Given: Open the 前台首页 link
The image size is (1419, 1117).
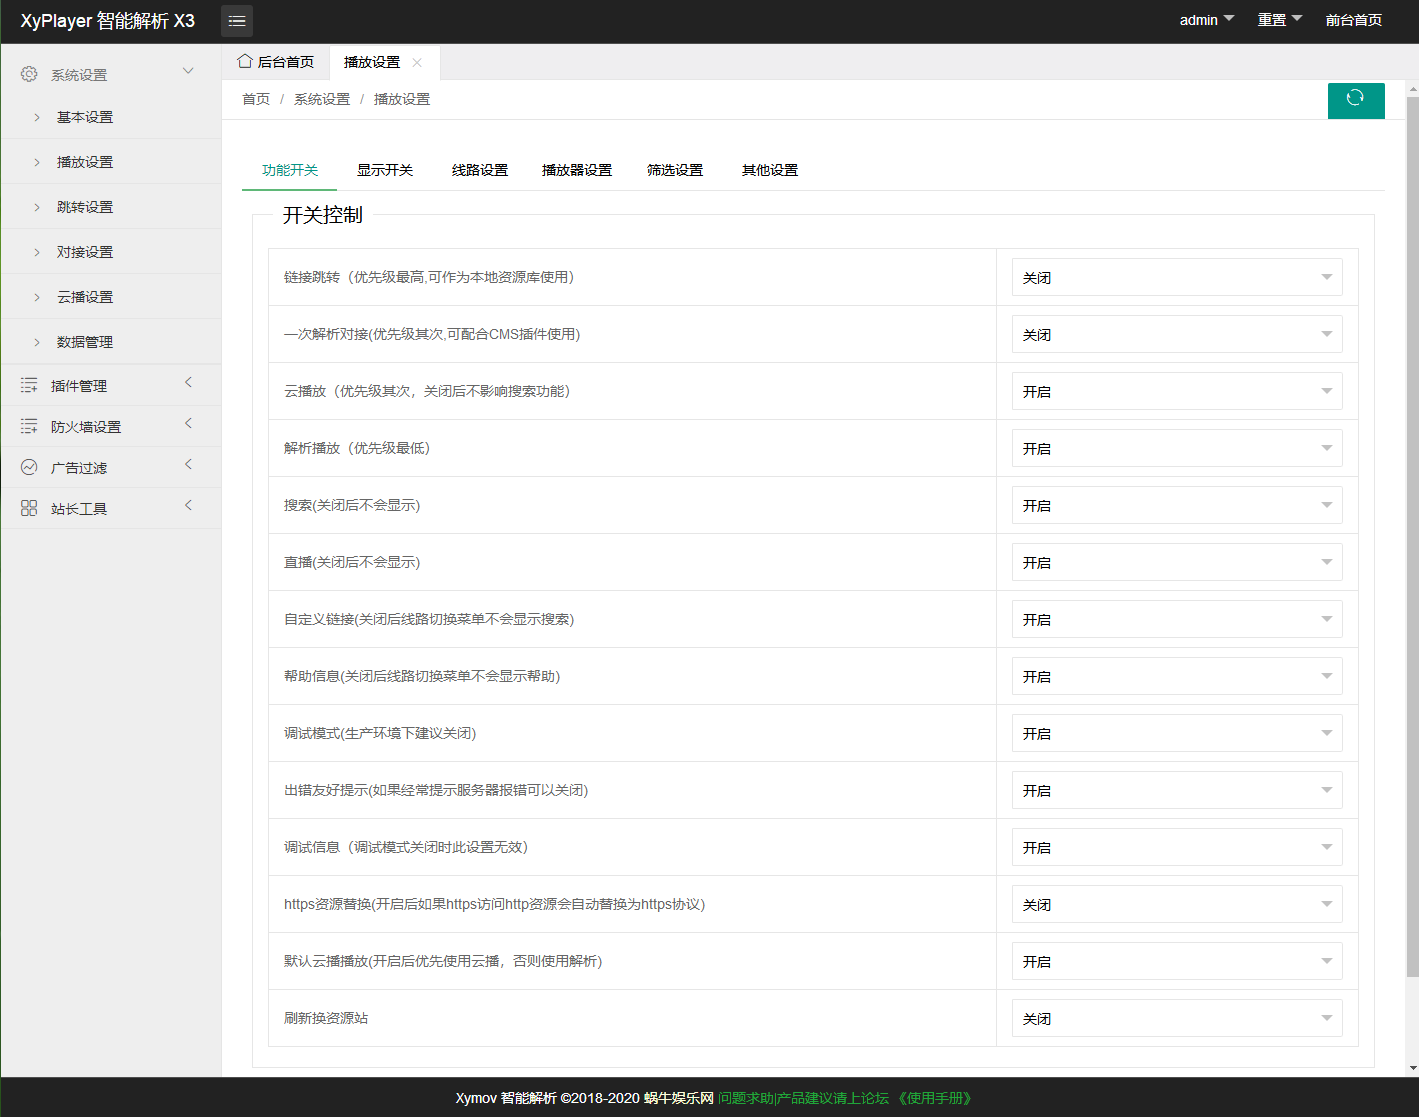Looking at the screenshot, I should 1353,20.
